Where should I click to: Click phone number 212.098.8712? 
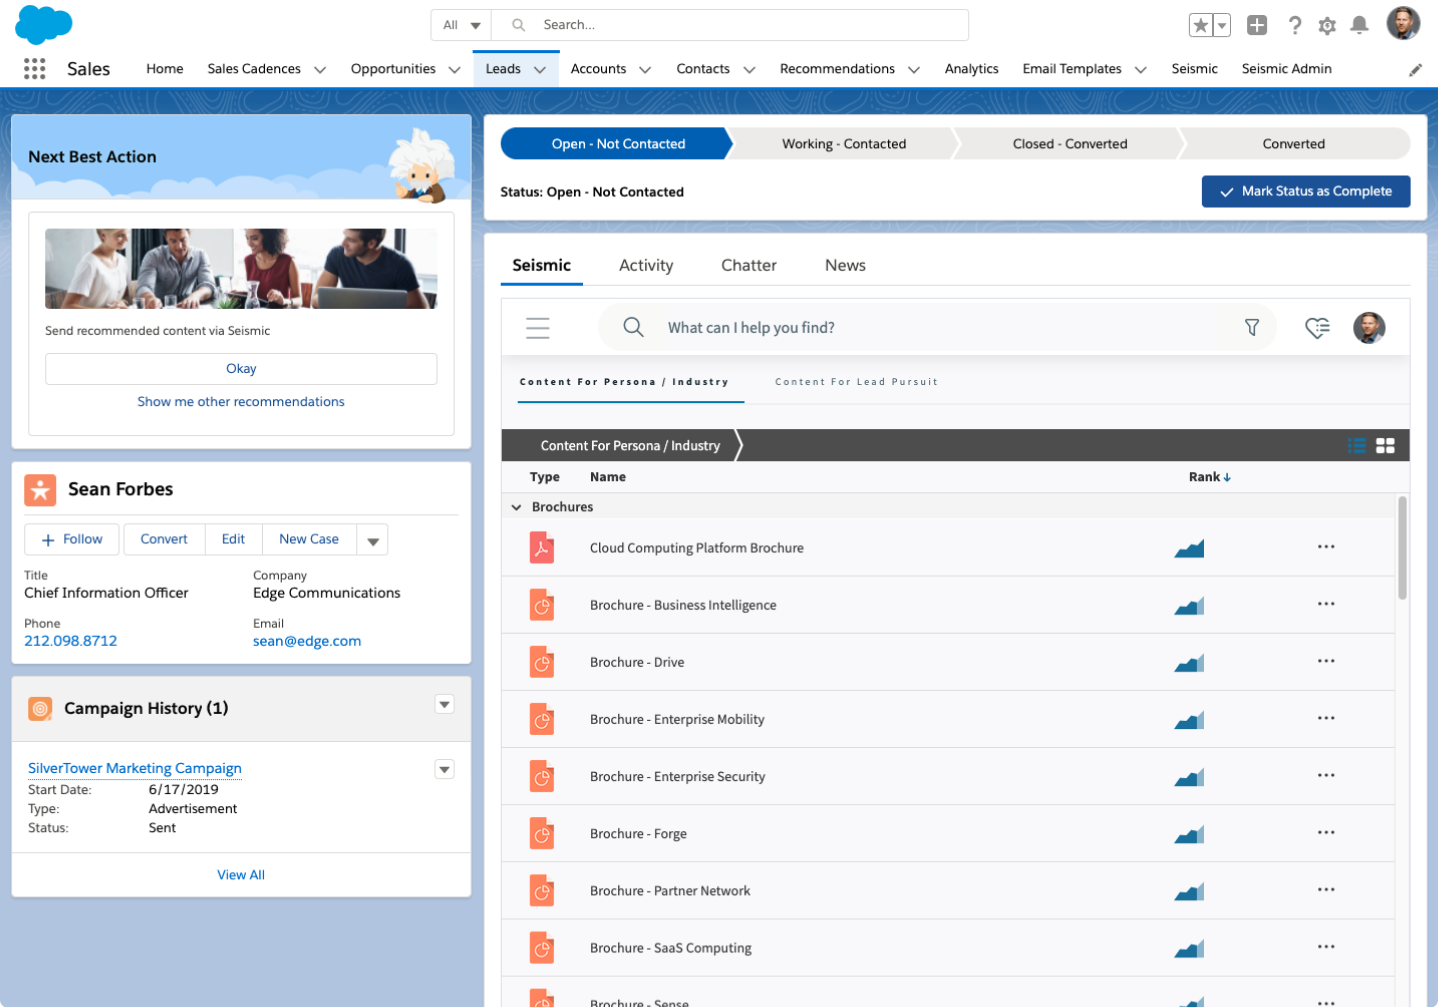pyautogui.click(x=71, y=641)
